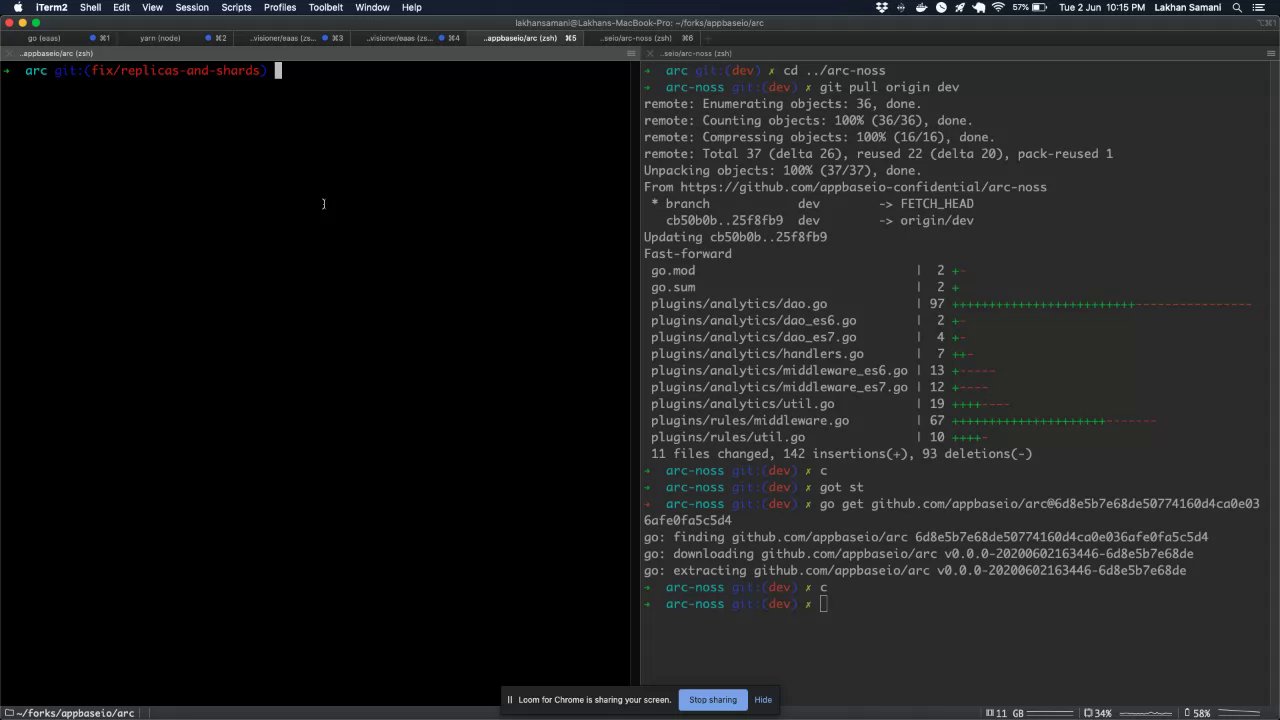Click the ~/forks/appbaseio/arc folder status item
Viewport: 1280px width, 720px height.
tap(70, 713)
